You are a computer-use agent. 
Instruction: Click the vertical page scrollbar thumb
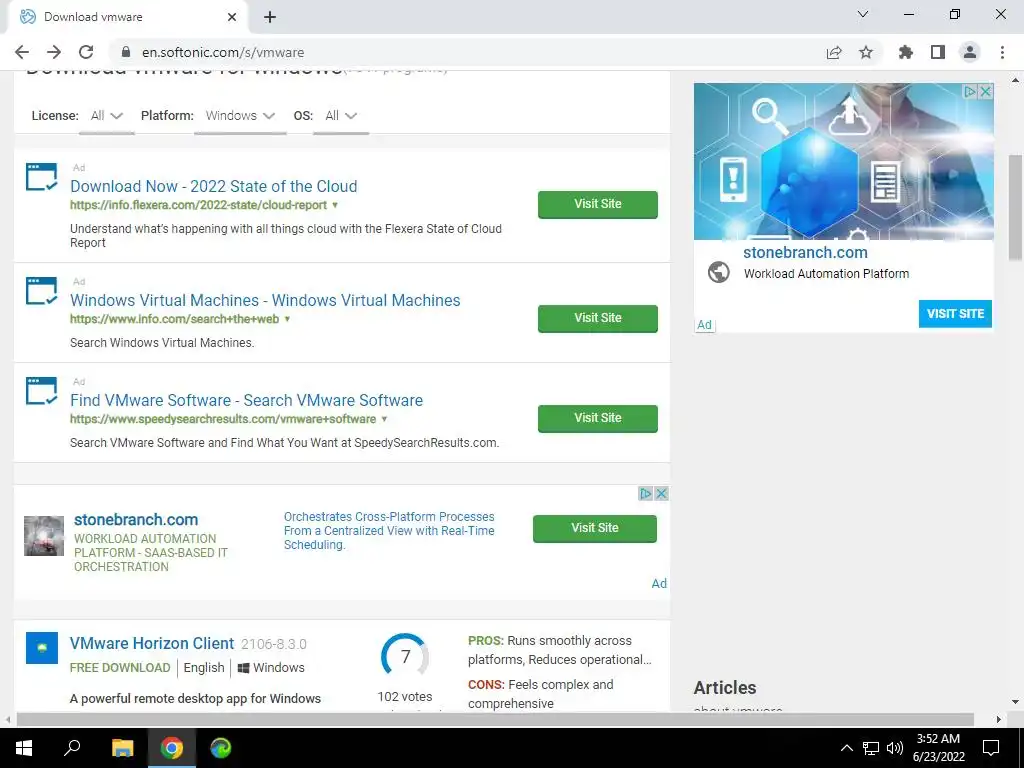pyautogui.click(x=1015, y=207)
